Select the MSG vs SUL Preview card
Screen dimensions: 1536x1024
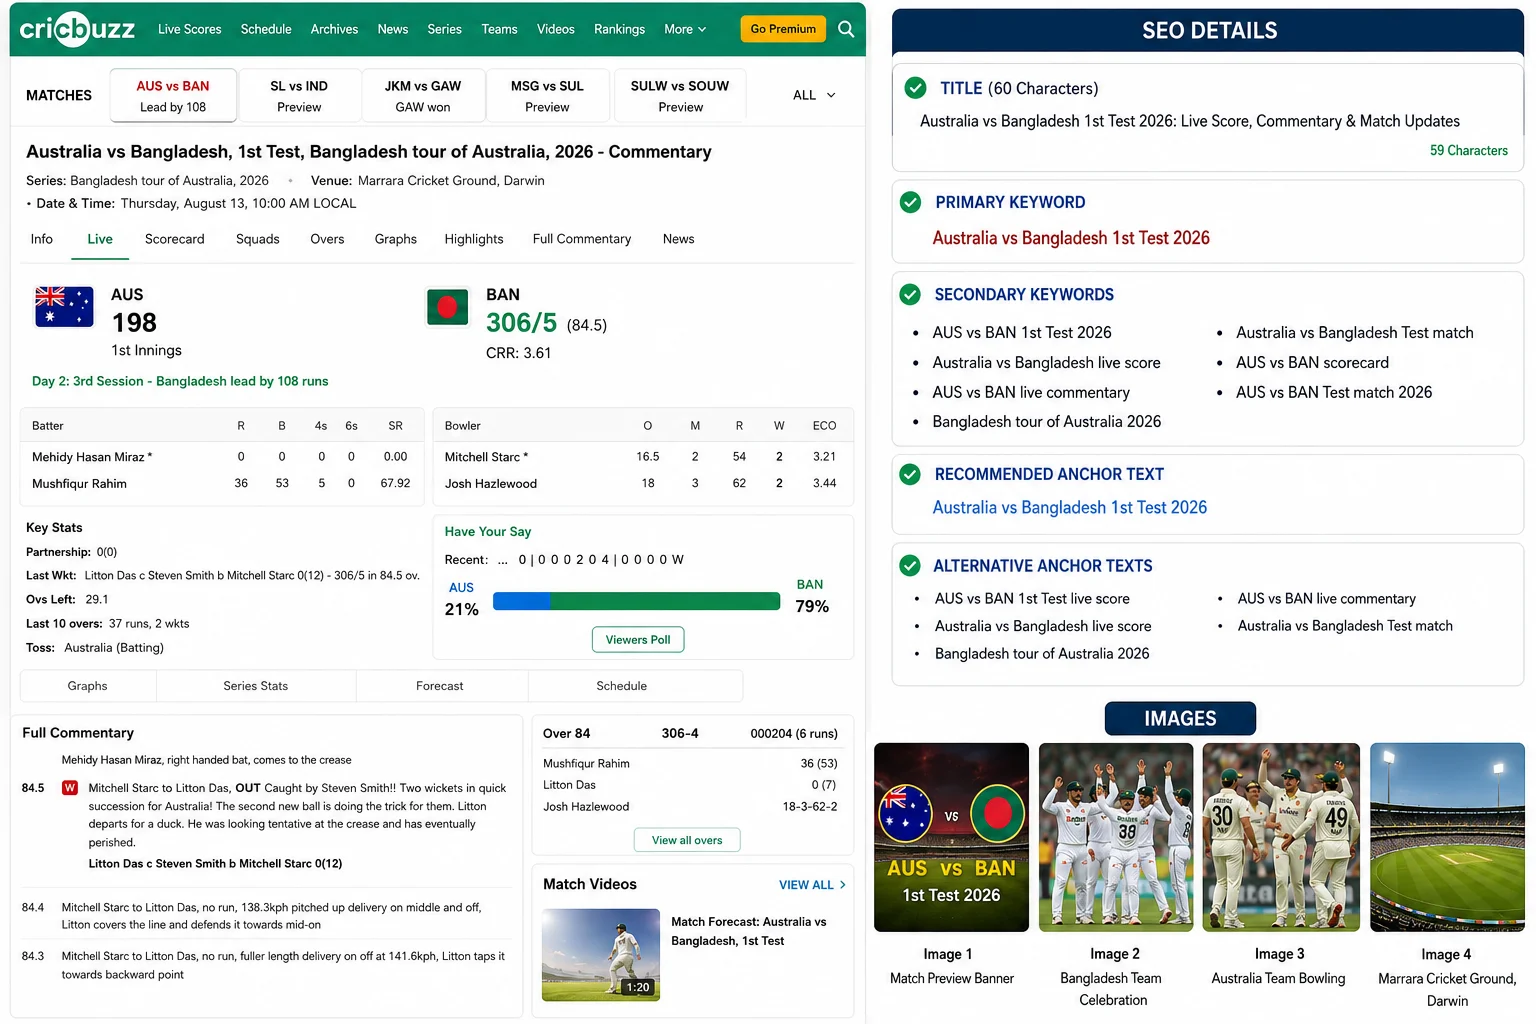coord(547,95)
